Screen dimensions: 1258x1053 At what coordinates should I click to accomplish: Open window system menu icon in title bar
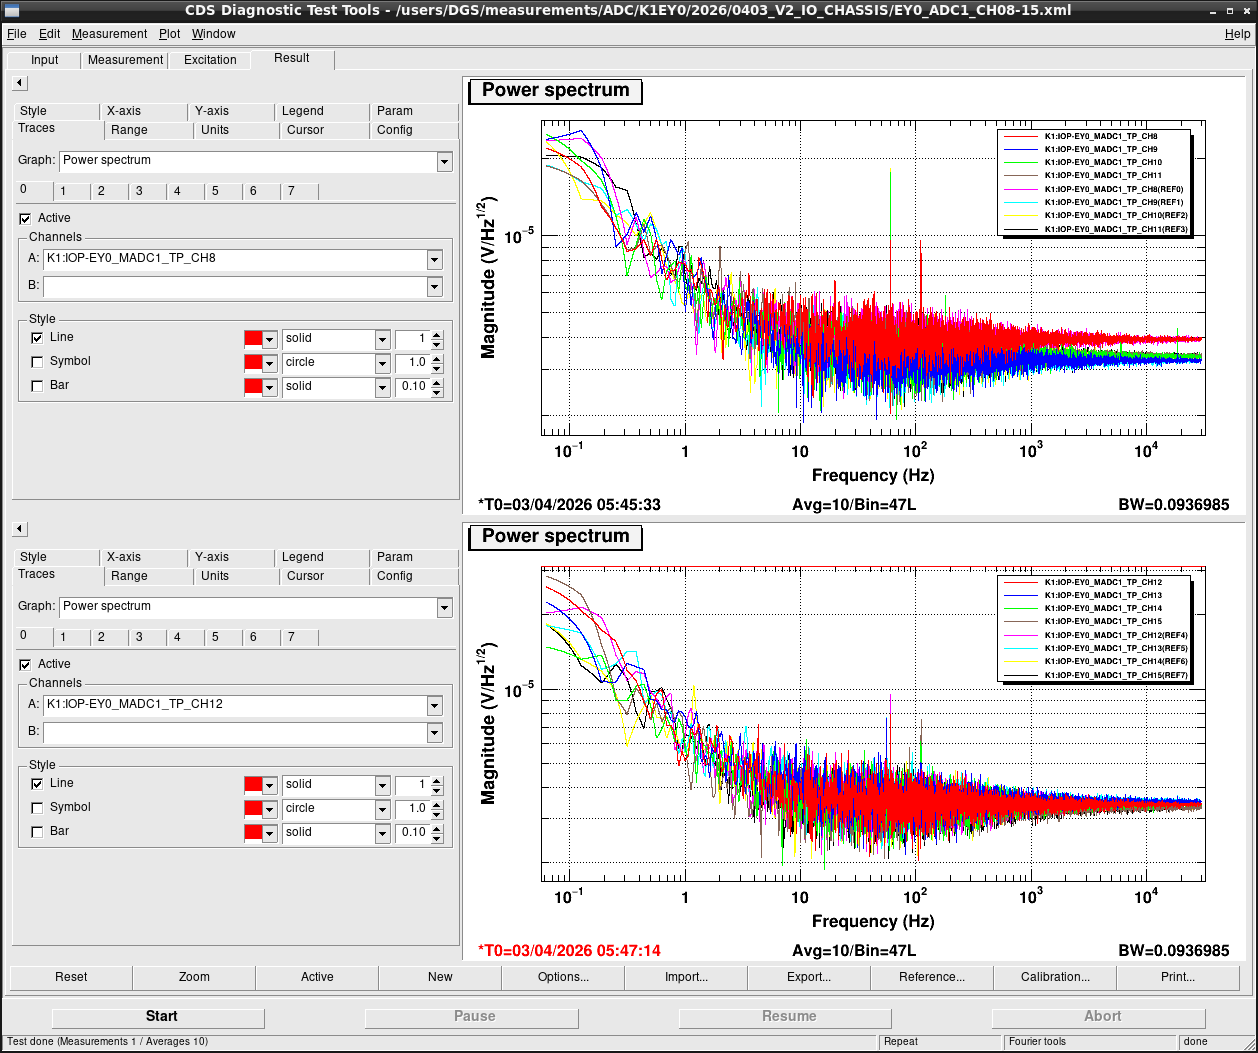click(11, 10)
